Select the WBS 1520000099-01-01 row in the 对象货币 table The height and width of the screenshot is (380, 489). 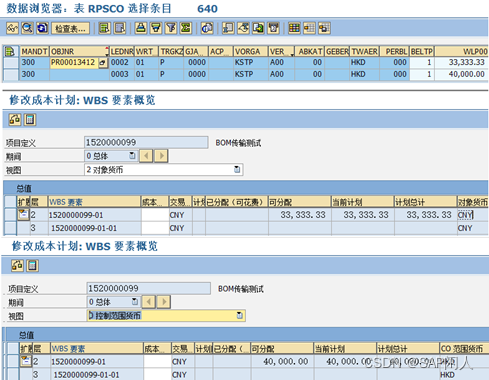pyautogui.click(x=10, y=228)
